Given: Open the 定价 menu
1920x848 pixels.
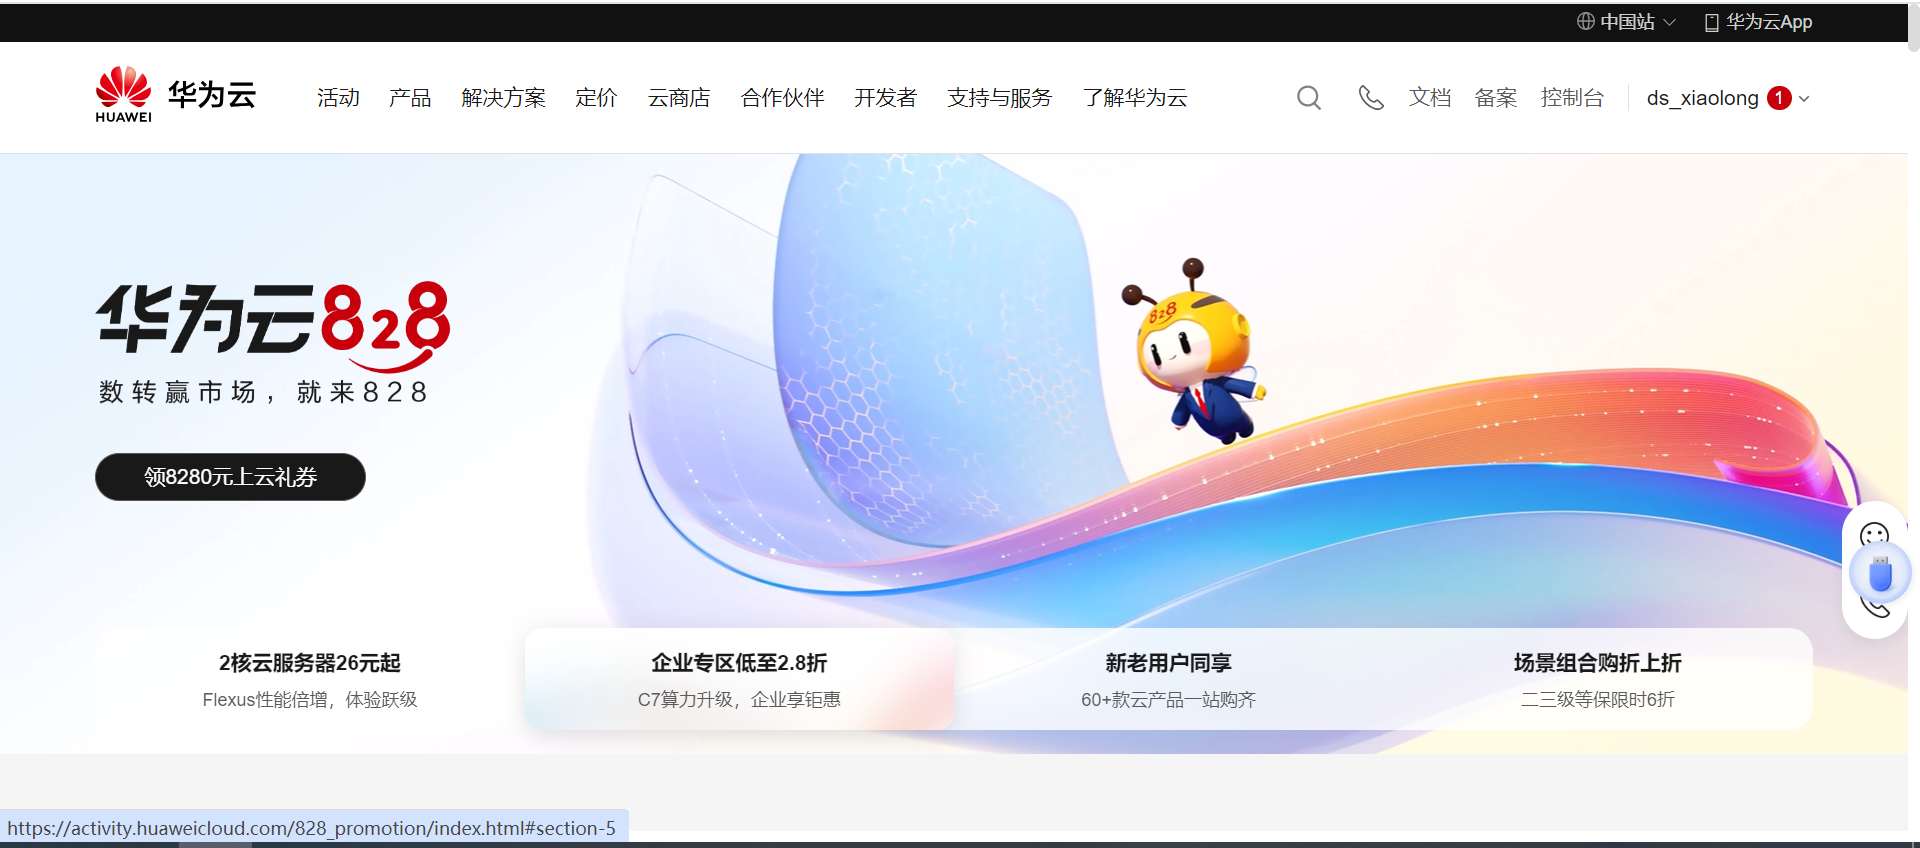Looking at the screenshot, I should (x=596, y=98).
